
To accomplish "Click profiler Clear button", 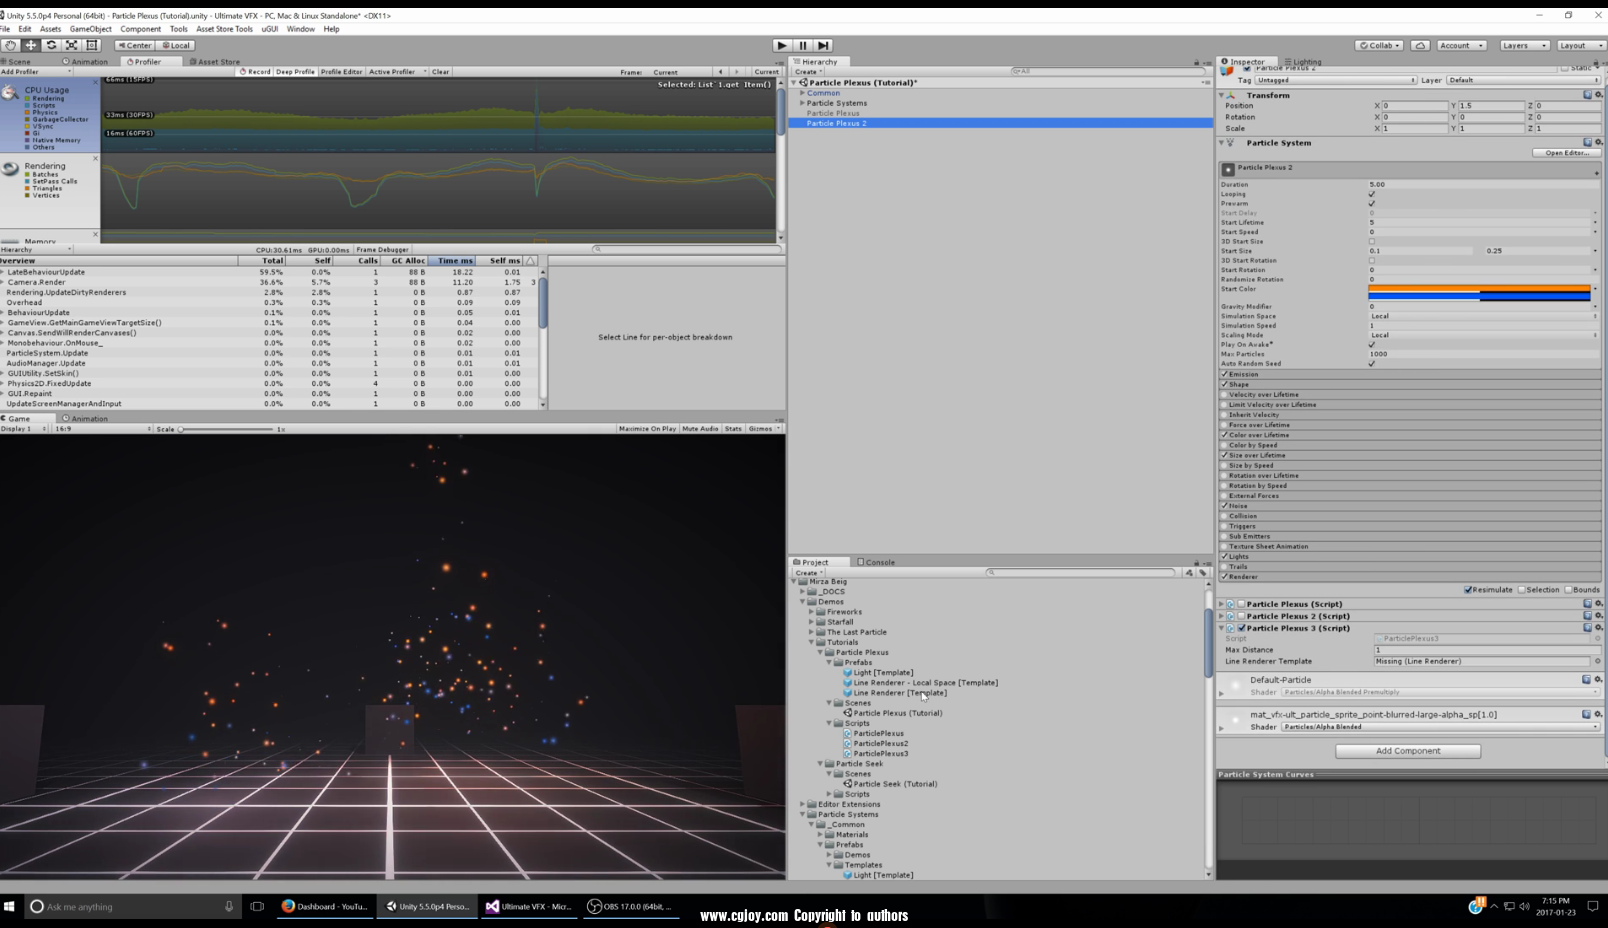I will pos(440,72).
